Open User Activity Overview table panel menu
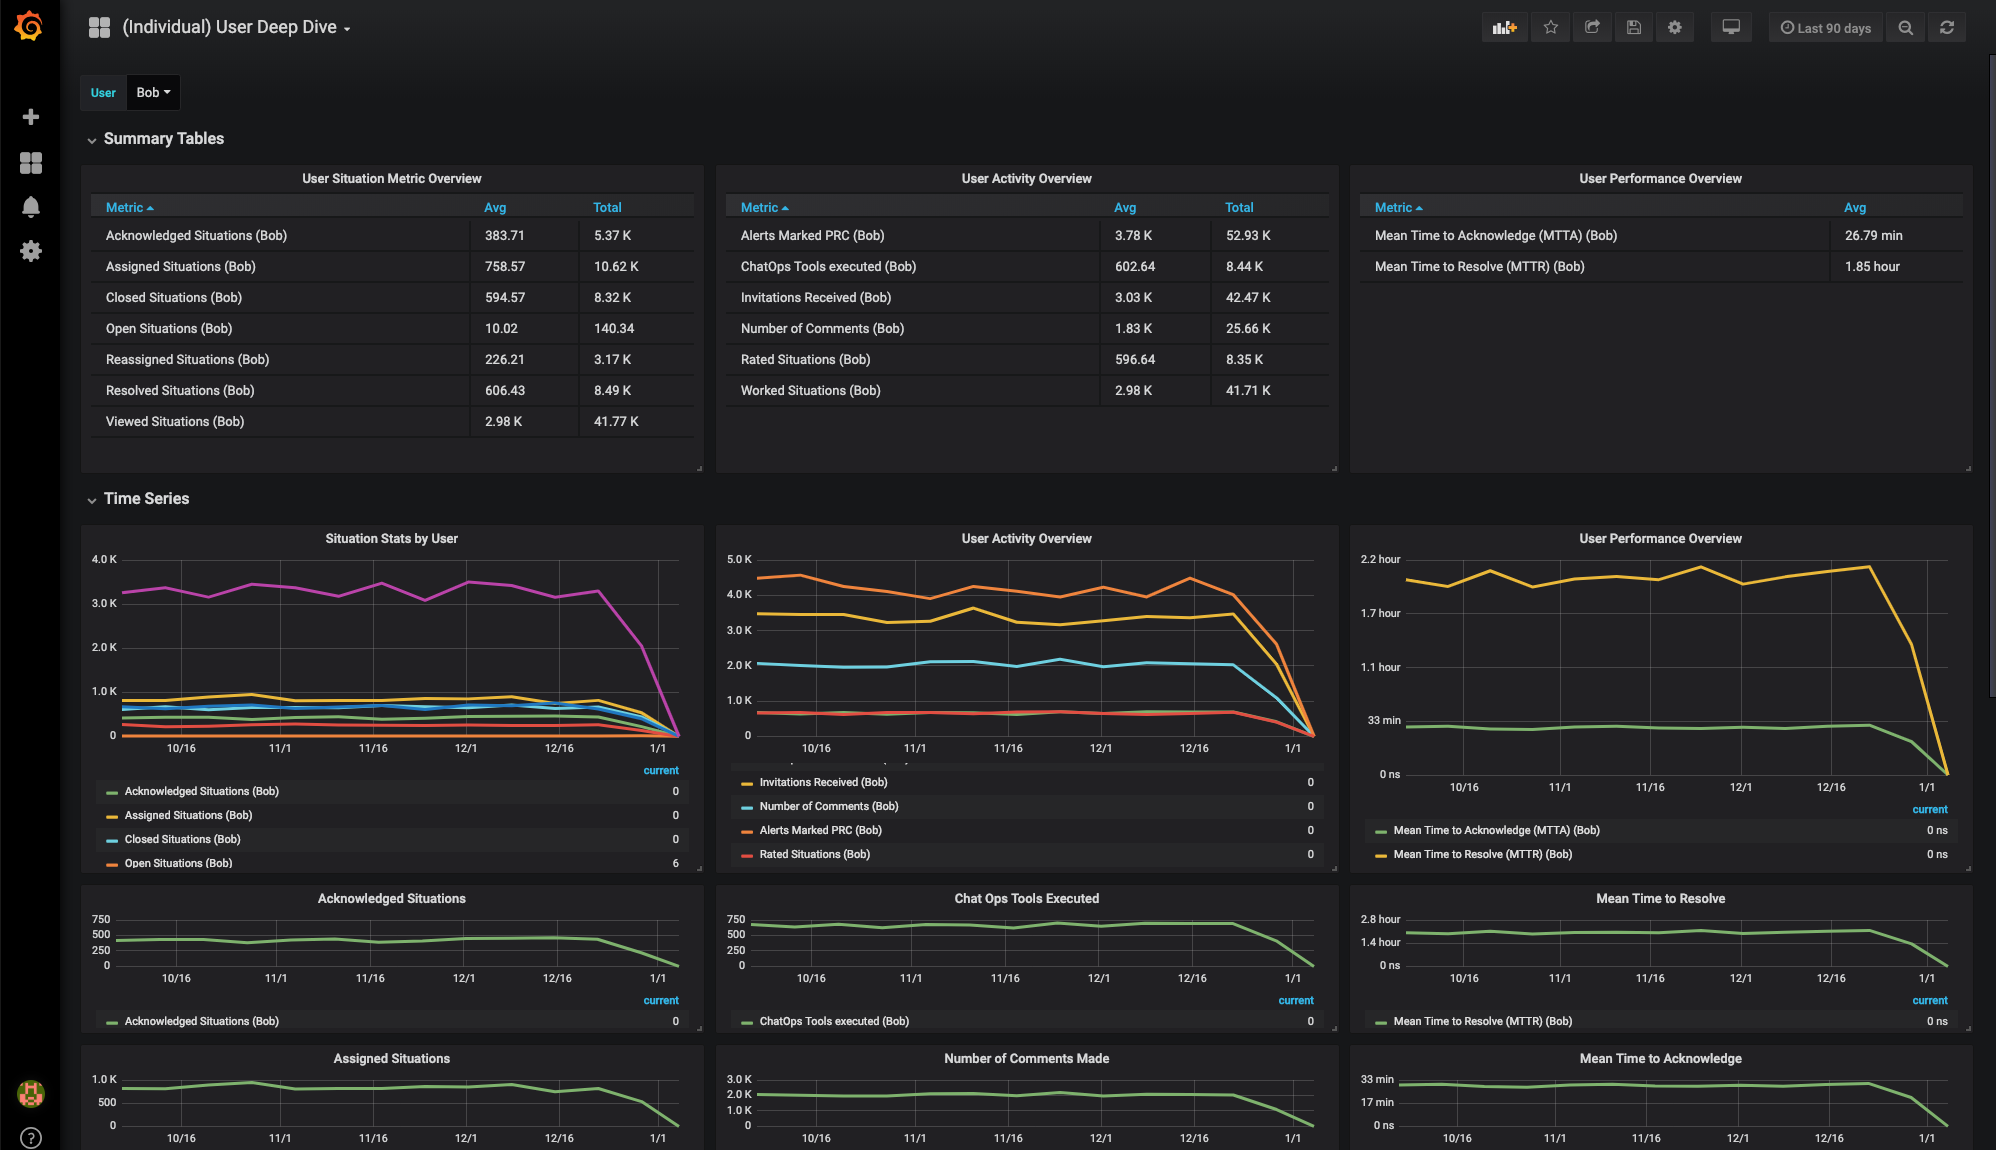Image resolution: width=1996 pixels, height=1150 pixels. coord(1026,179)
